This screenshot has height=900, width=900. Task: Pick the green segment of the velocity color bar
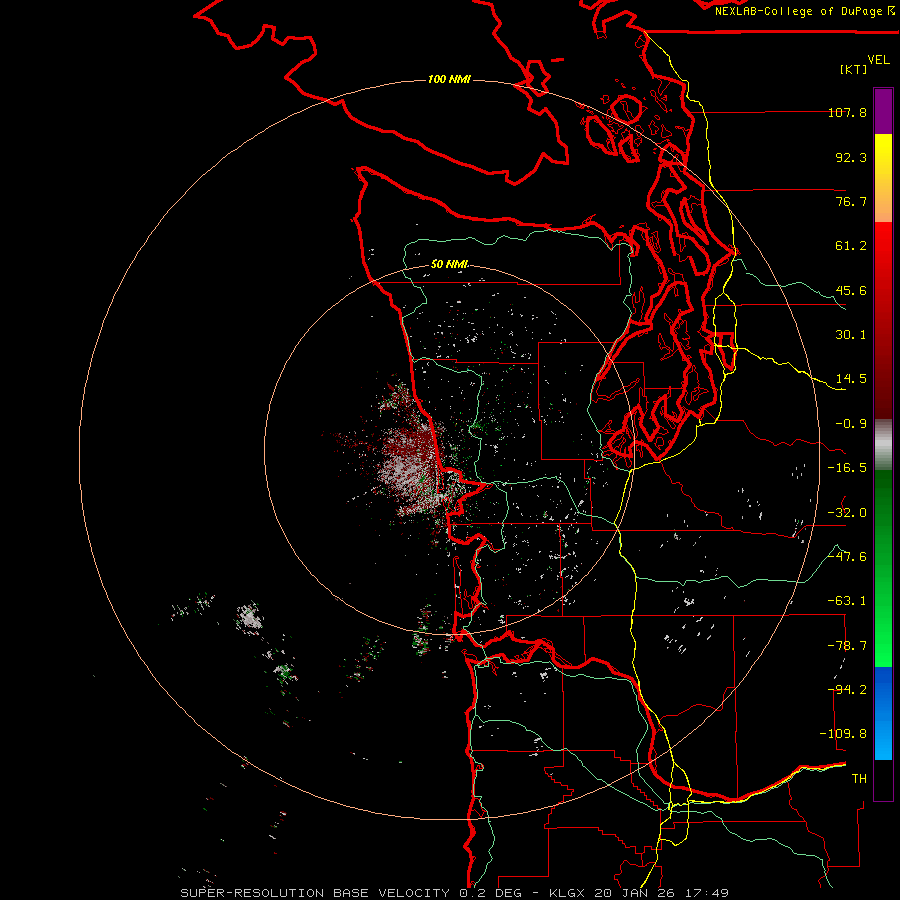pos(883,568)
